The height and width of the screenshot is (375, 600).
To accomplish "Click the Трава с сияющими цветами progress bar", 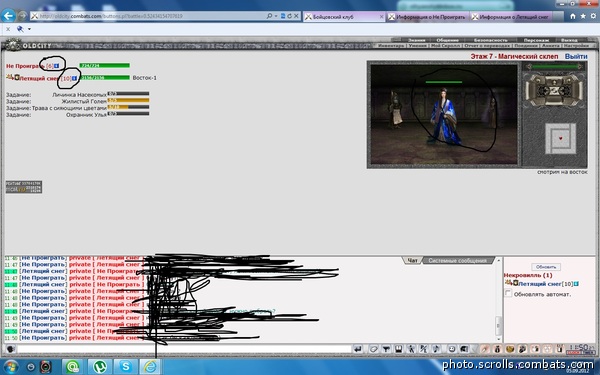I will coord(128,107).
